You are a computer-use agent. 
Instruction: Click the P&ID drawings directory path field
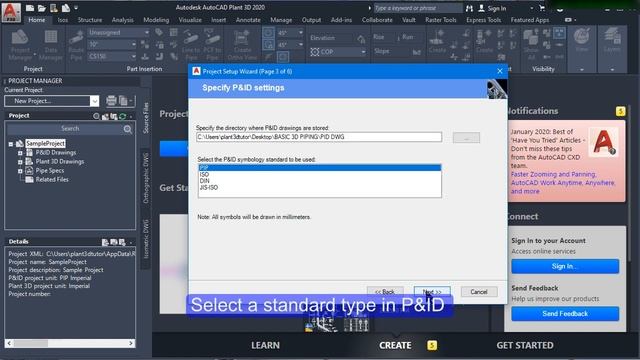pyautogui.click(x=319, y=137)
